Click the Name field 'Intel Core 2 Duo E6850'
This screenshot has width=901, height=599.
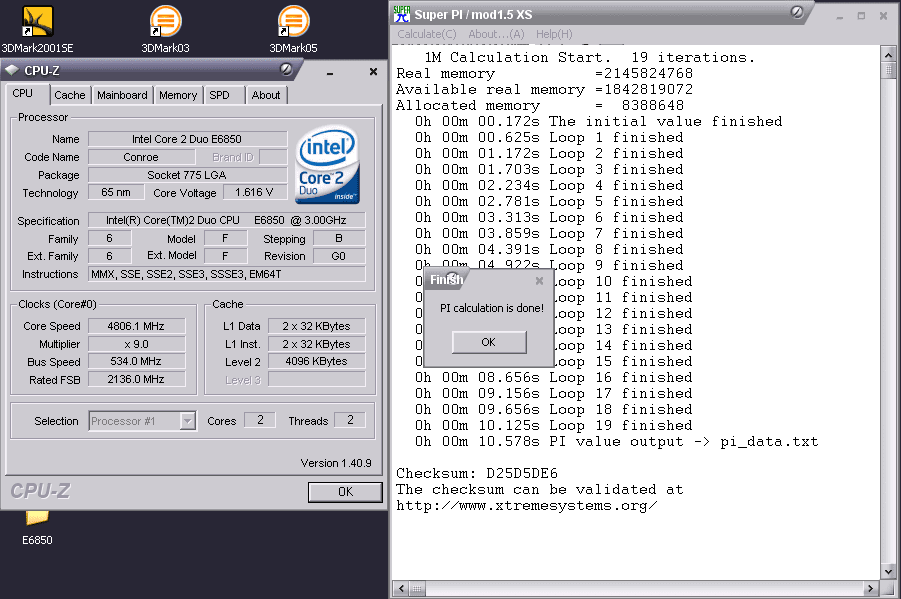(187, 139)
